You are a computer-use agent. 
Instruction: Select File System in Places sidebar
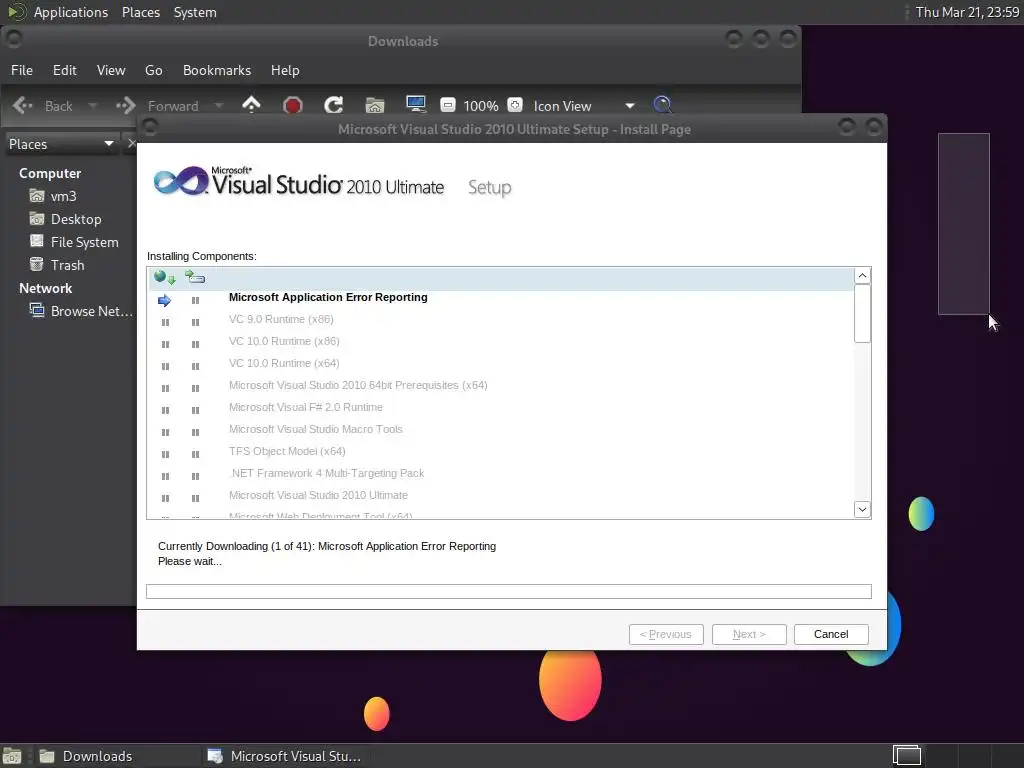click(x=84, y=242)
